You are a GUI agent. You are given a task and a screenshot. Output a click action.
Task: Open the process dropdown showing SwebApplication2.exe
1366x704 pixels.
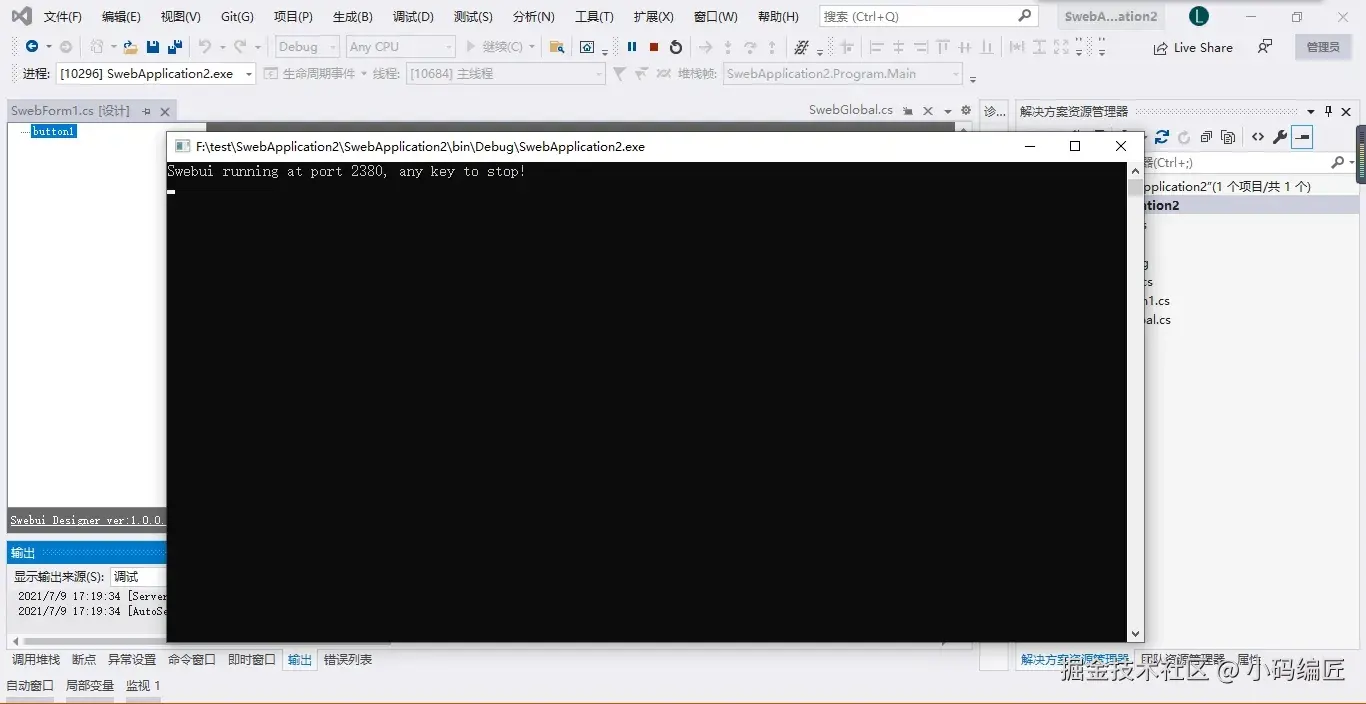(155, 74)
